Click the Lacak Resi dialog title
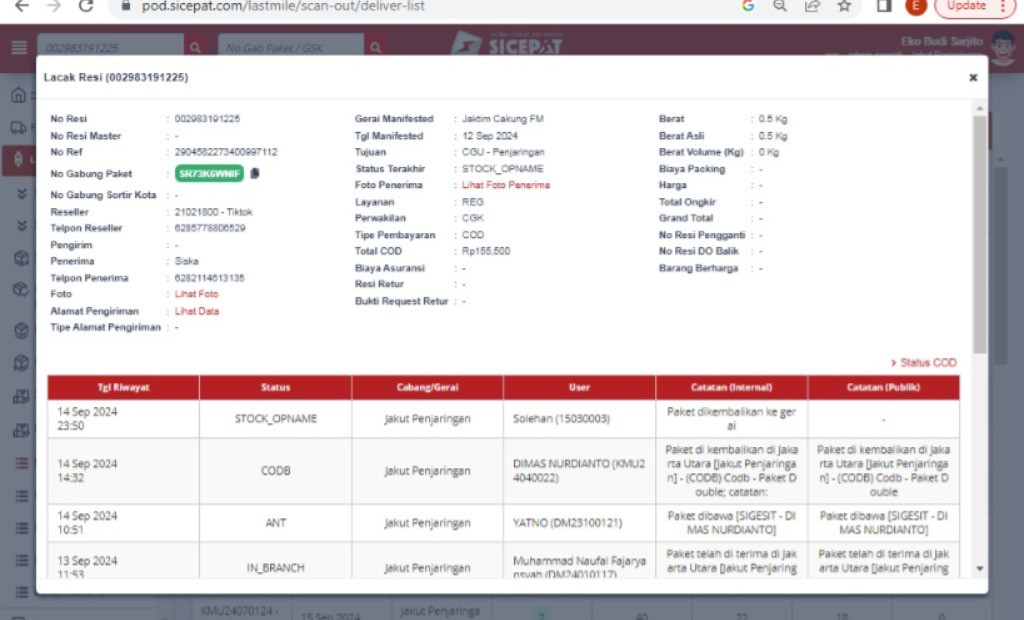This screenshot has width=1024, height=620. tap(116, 77)
